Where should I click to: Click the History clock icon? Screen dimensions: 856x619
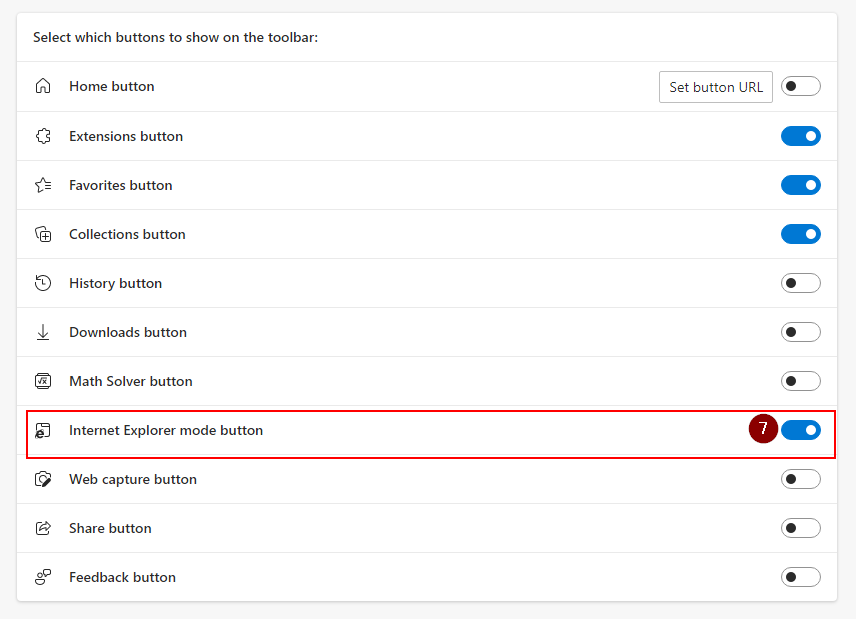43,283
